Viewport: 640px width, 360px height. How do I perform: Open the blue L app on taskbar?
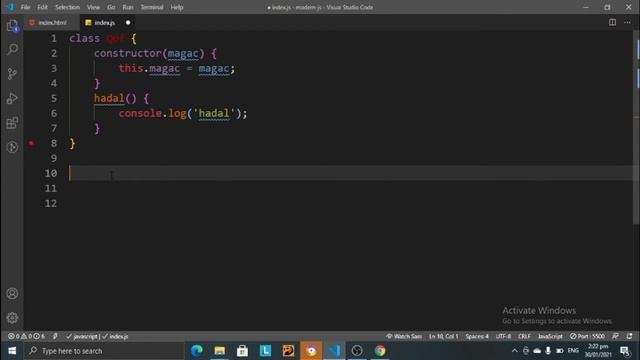coord(265,351)
